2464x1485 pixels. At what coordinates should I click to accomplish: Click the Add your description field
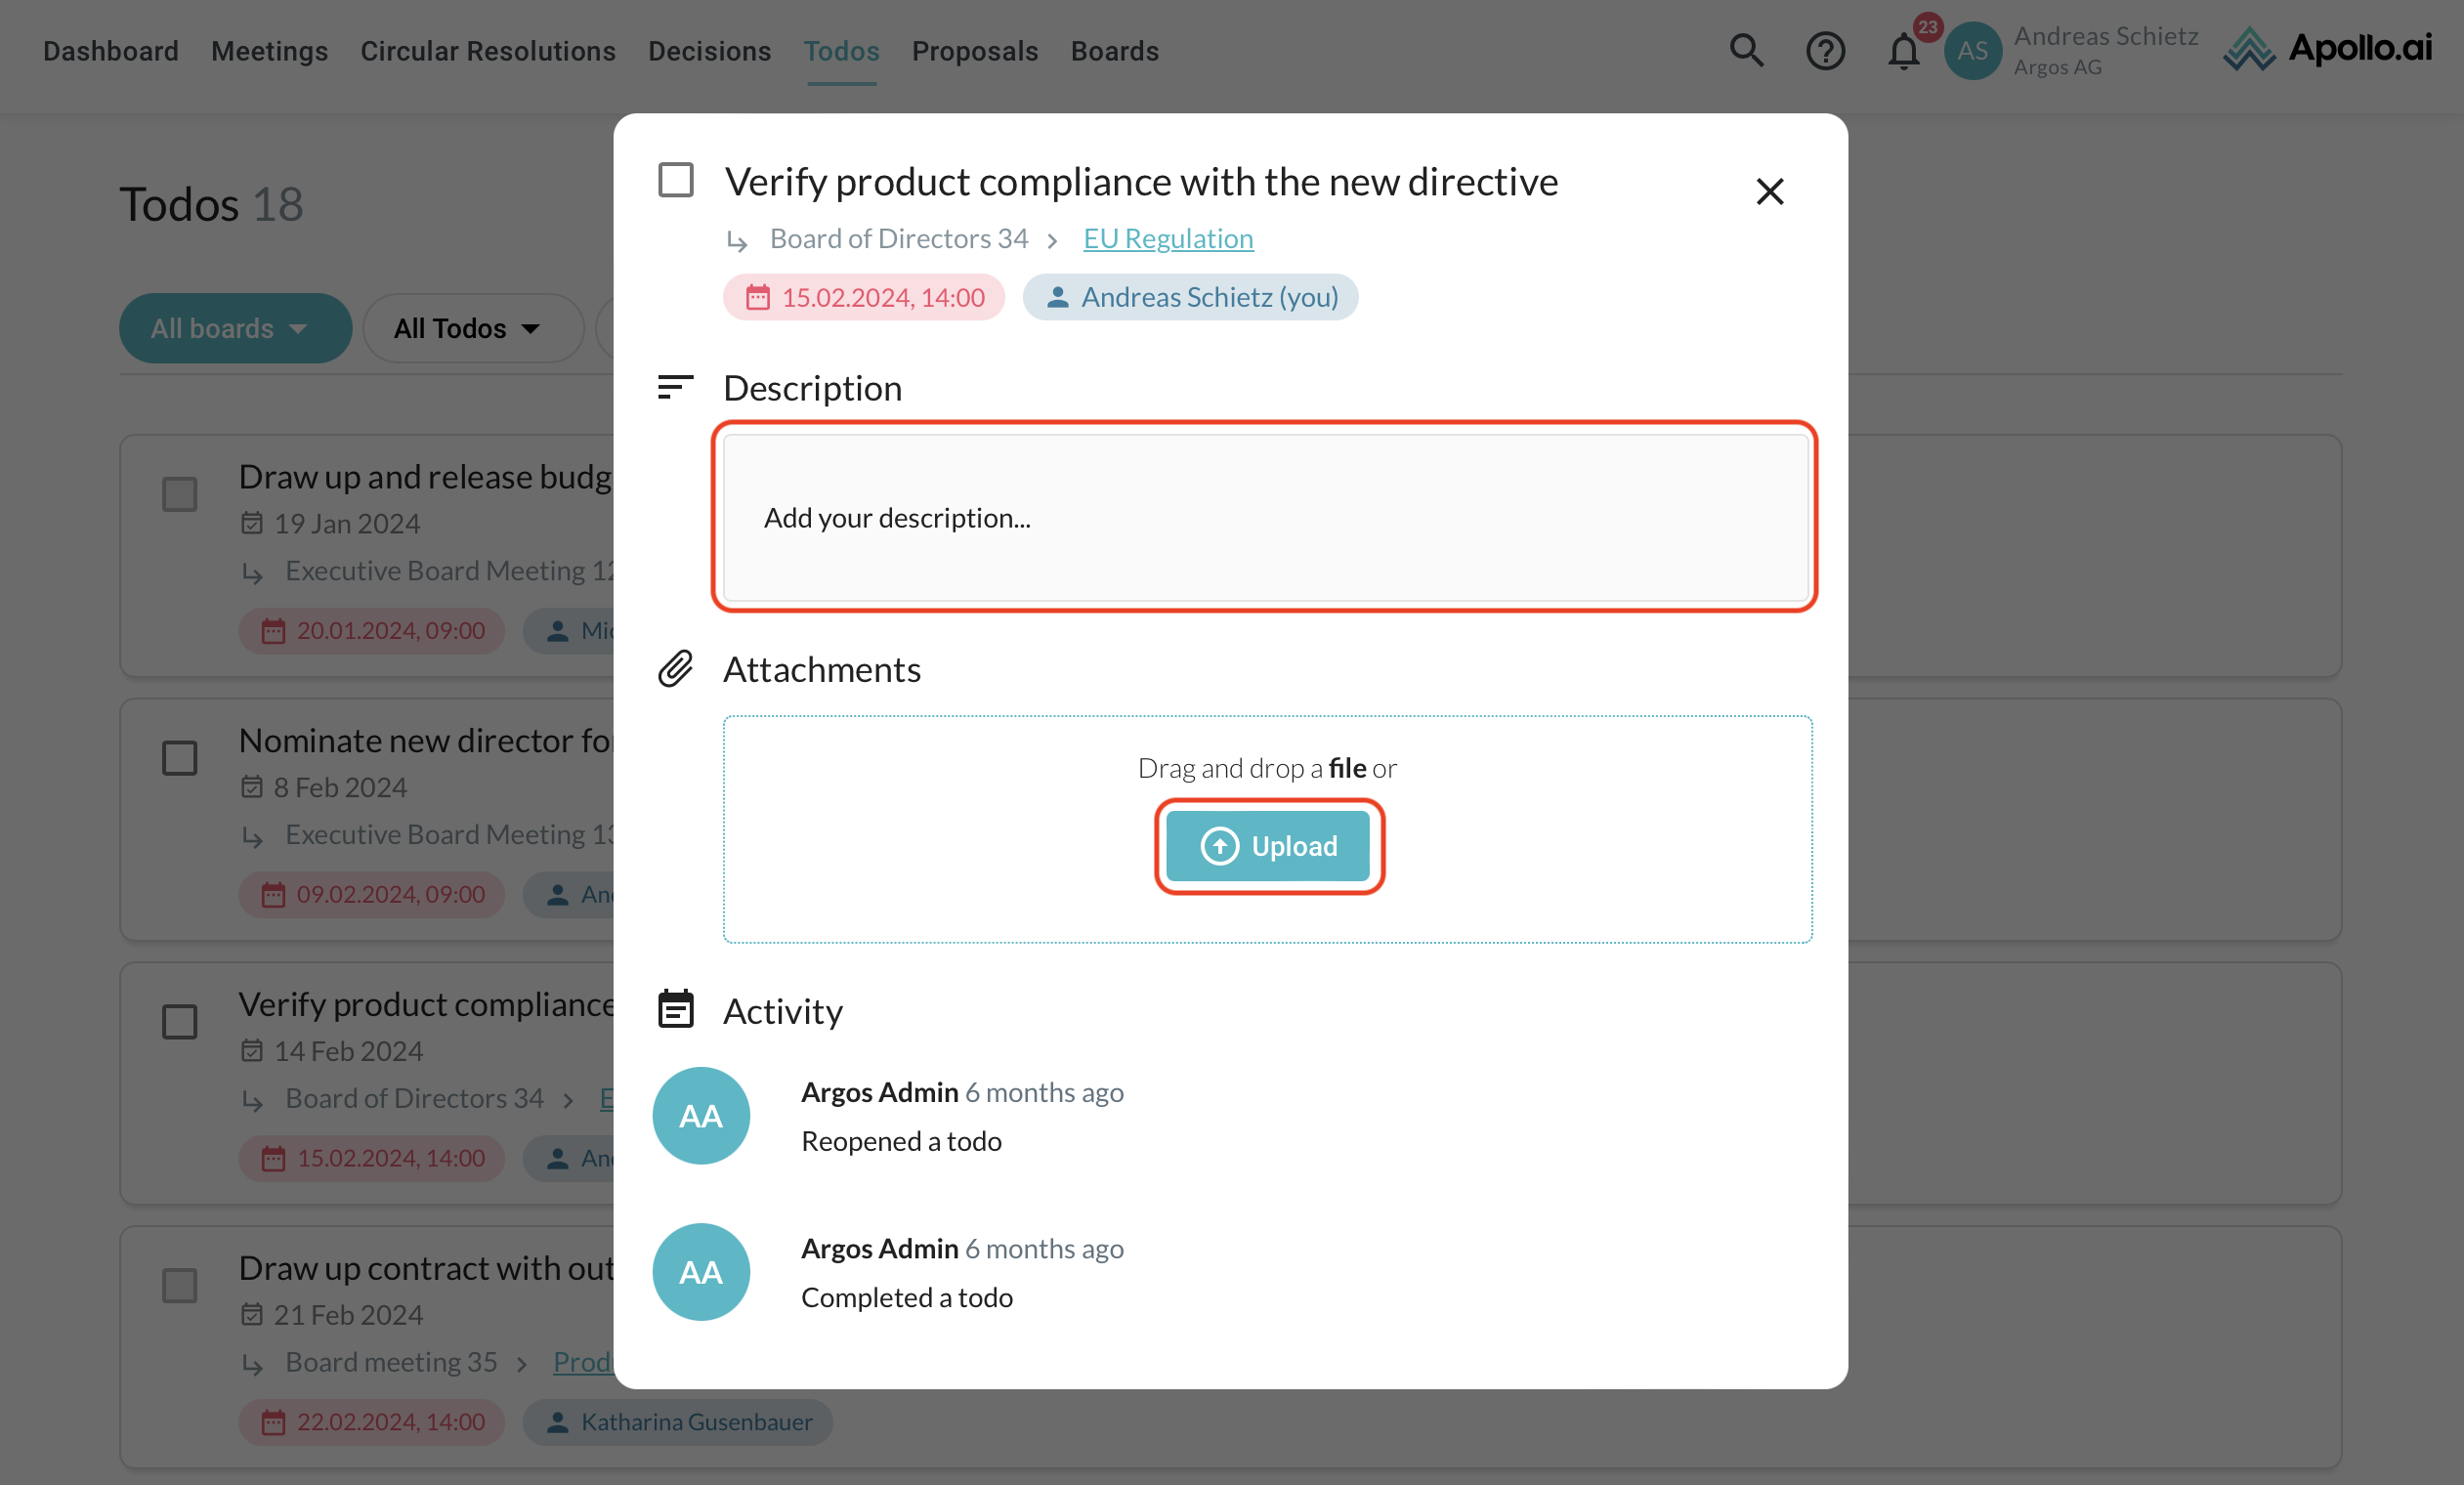pos(1265,518)
